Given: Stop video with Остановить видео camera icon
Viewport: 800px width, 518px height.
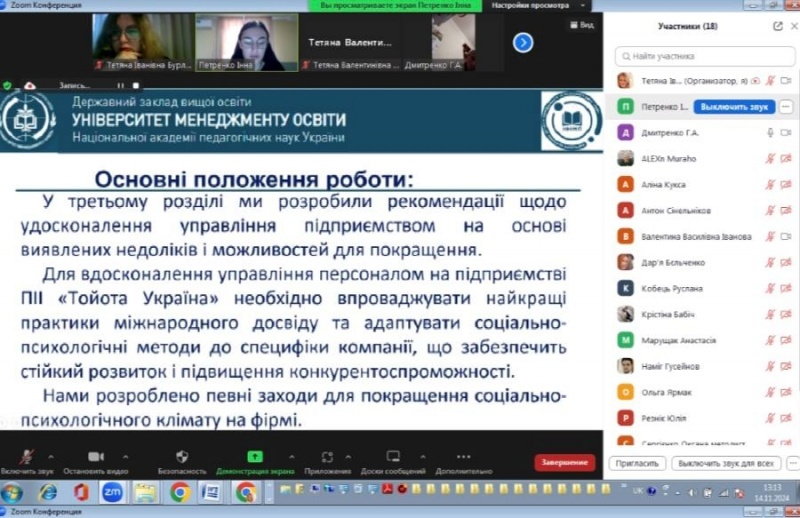Looking at the screenshot, I should coord(96,456).
